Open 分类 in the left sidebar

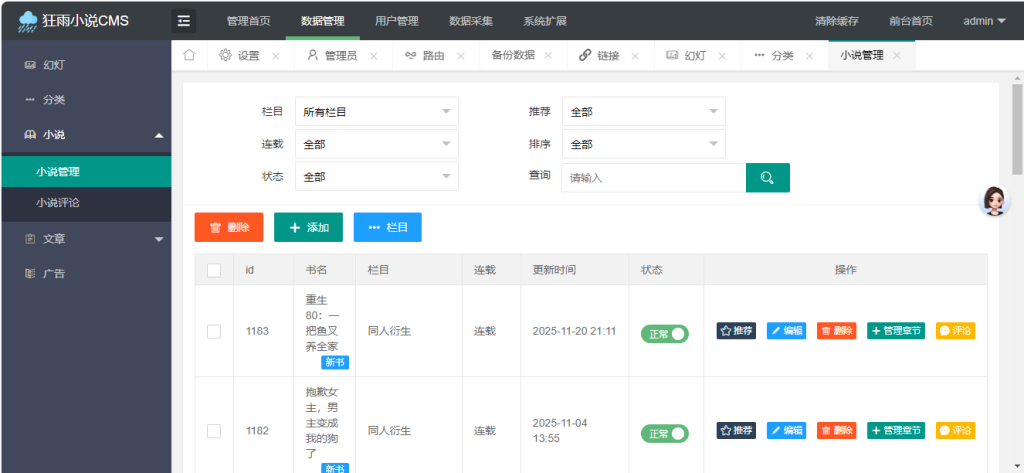click(86, 100)
